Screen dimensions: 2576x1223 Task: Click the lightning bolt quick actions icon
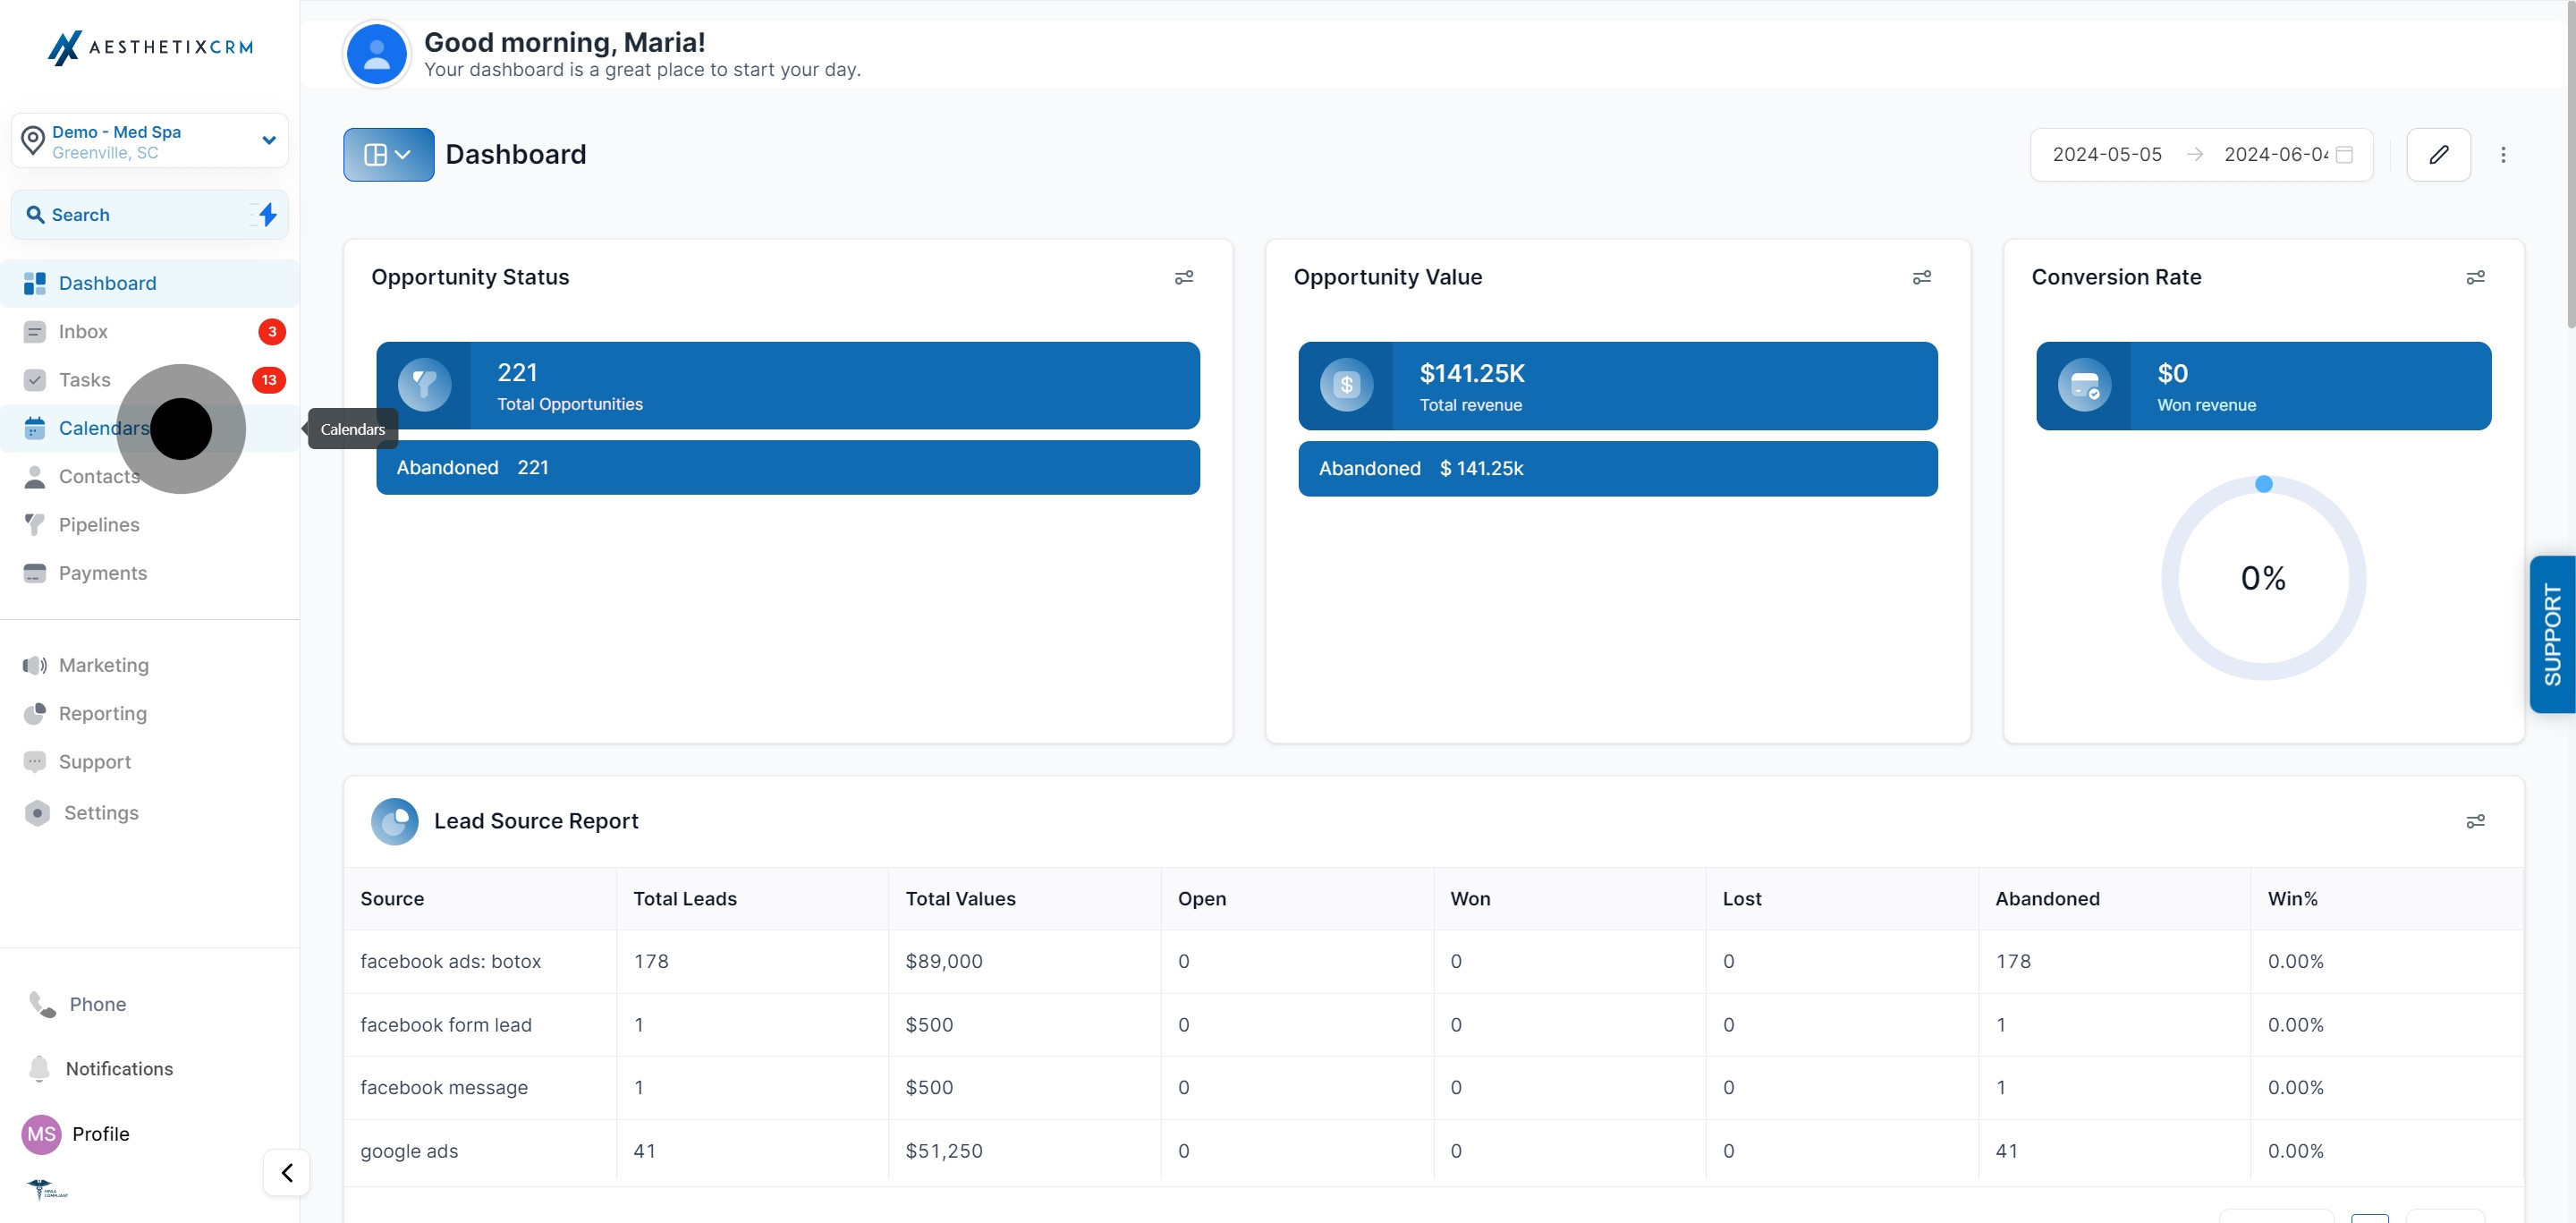point(266,214)
